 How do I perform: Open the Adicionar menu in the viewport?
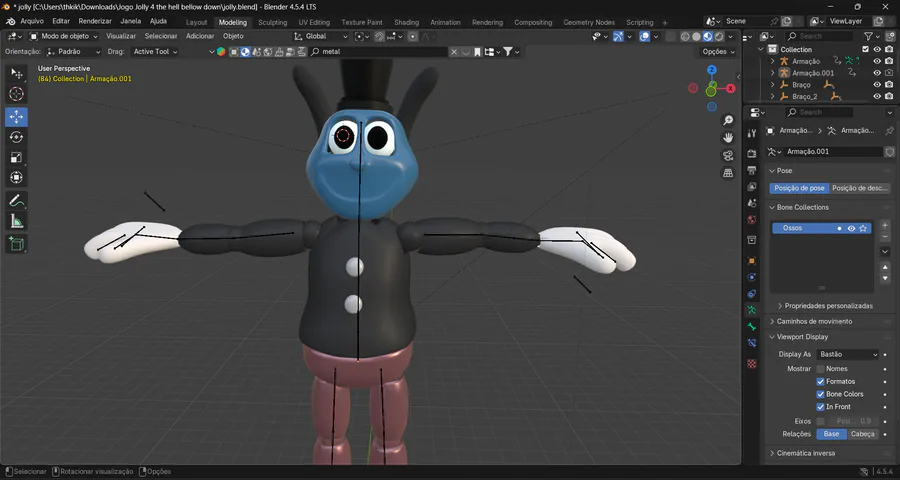[x=199, y=36]
